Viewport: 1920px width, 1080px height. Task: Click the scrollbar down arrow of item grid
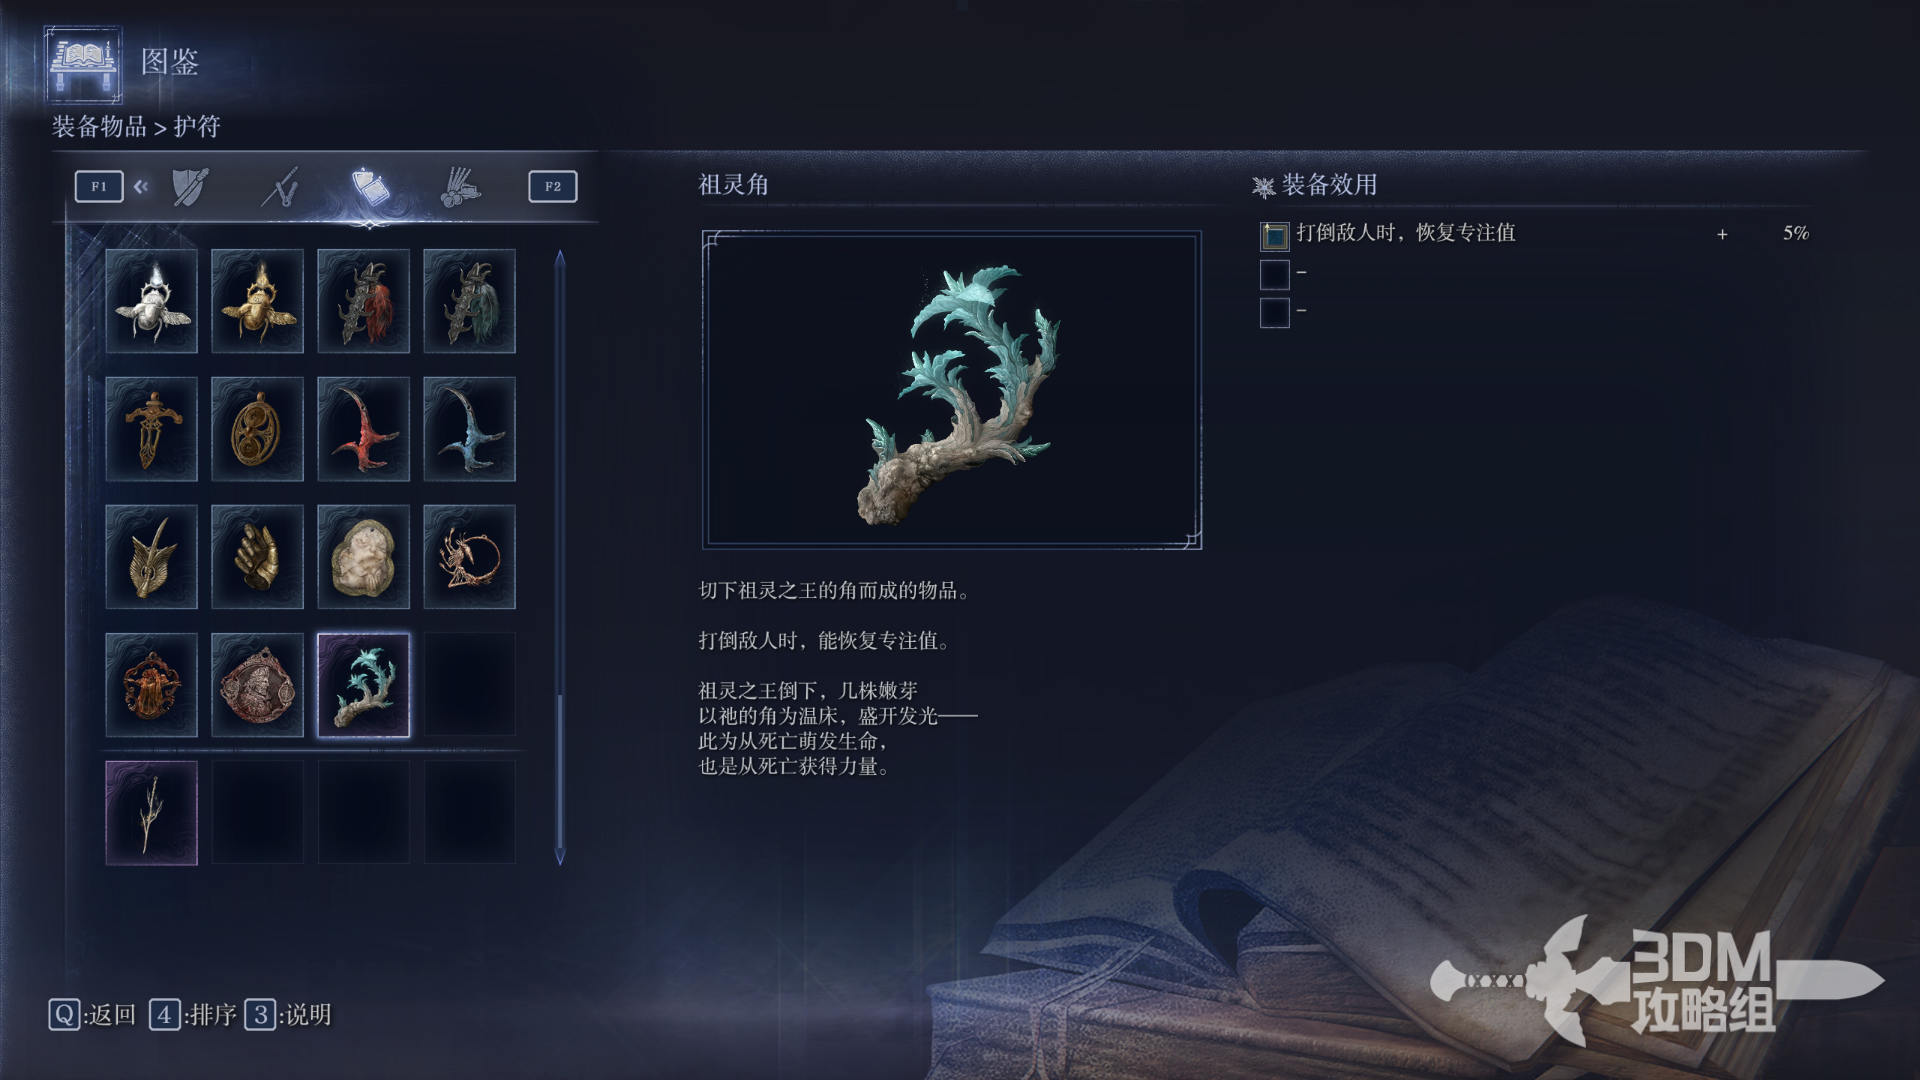(560, 856)
